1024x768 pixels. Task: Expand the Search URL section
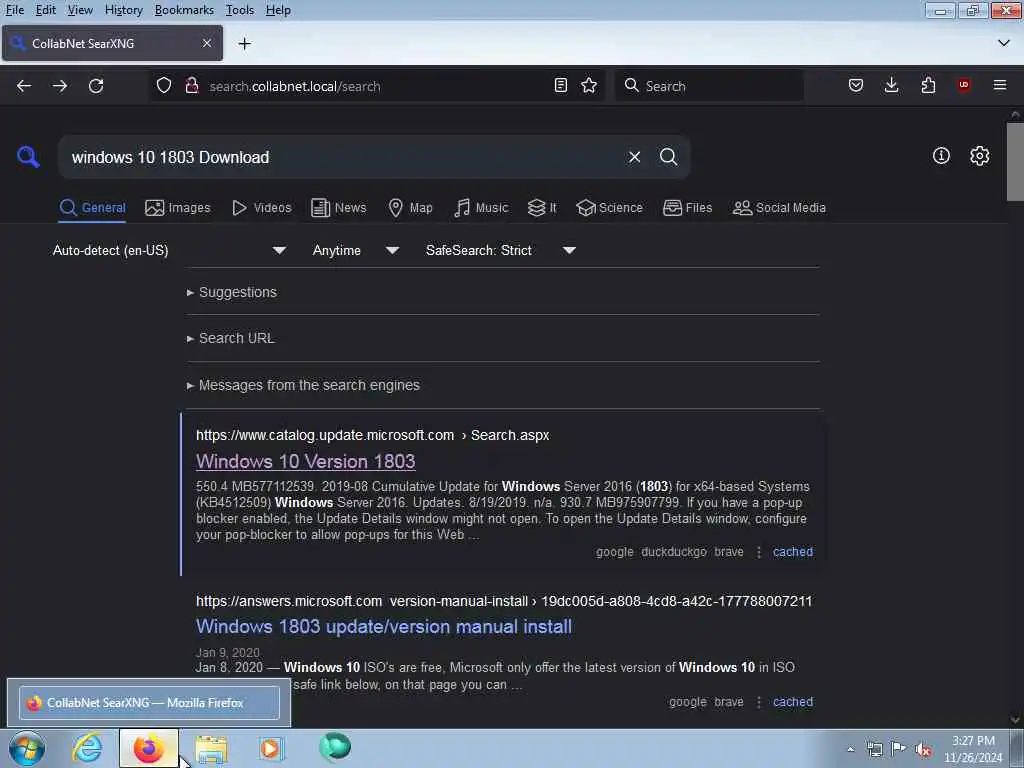(x=231, y=338)
